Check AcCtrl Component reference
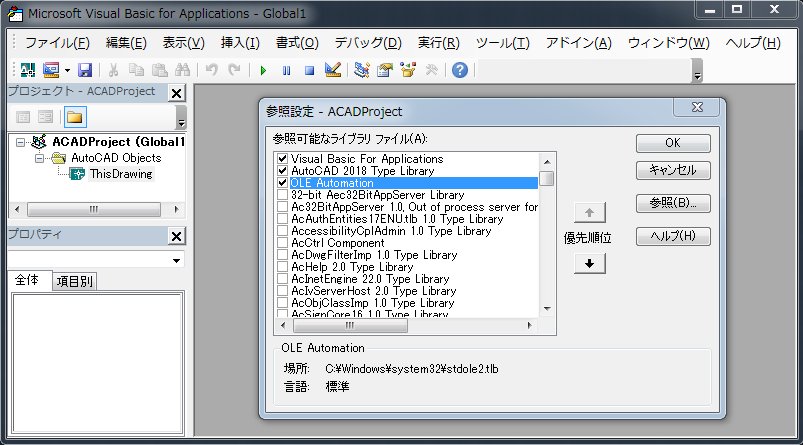This screenshot has width=803, height=445. pos(282,243)
